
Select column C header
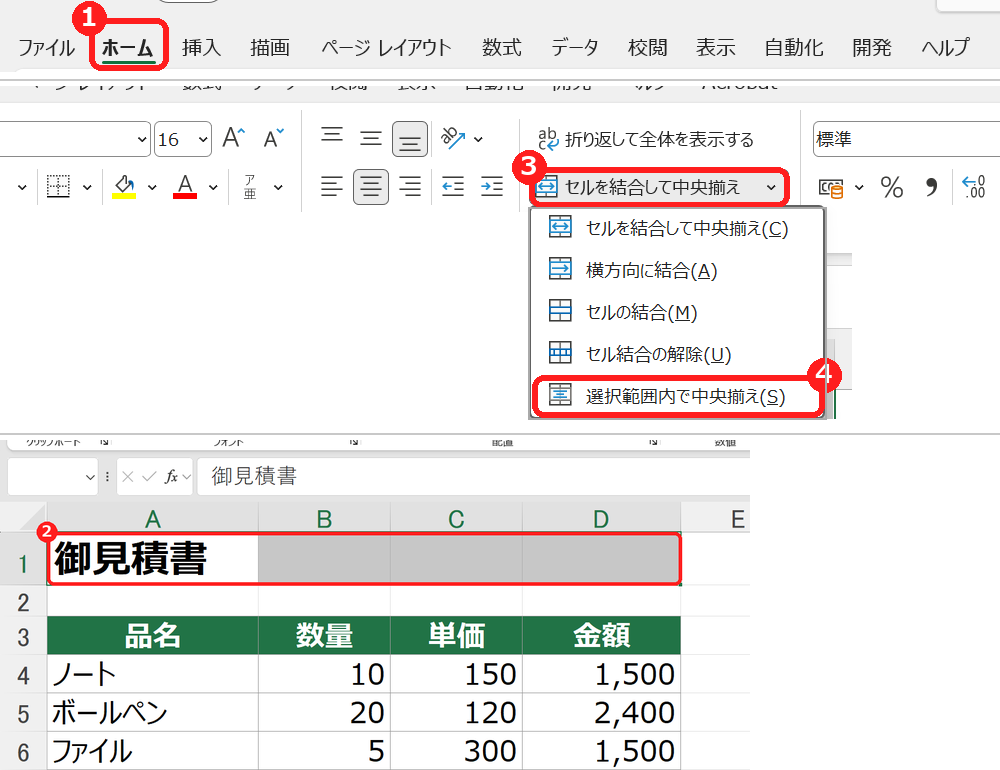click(x=456, y=518)
